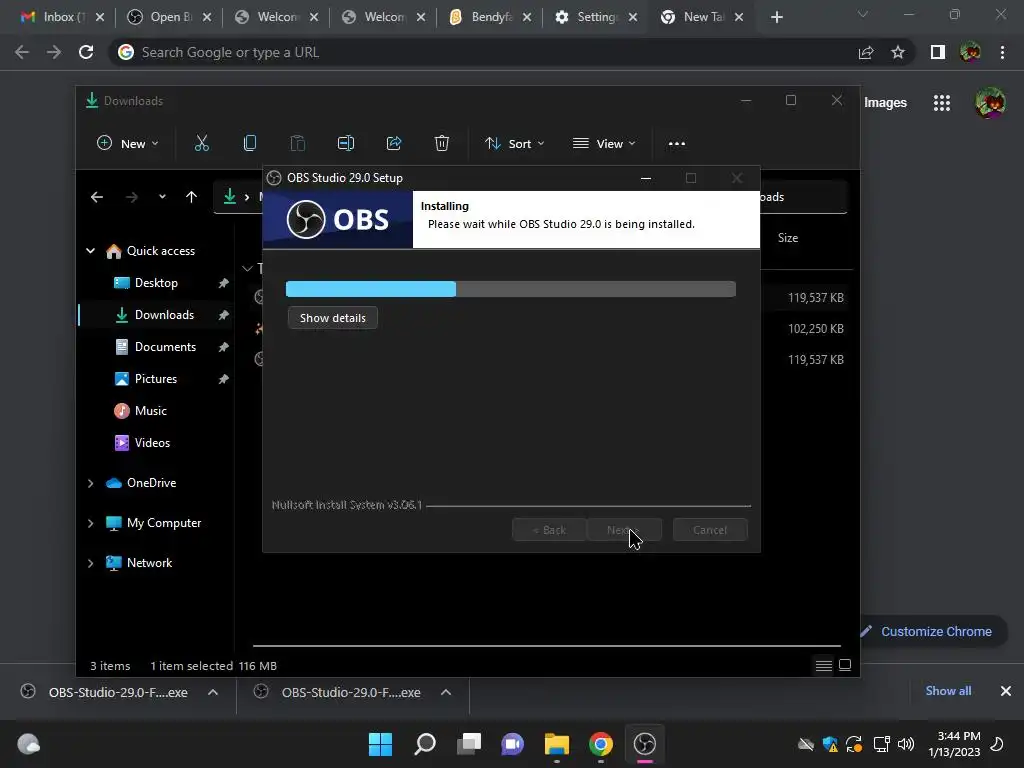Open the Chrome profile avatar in the toolbar
Image resolution: width=1024 pixels, height=768 pixels.
click(x=970, y=52)
